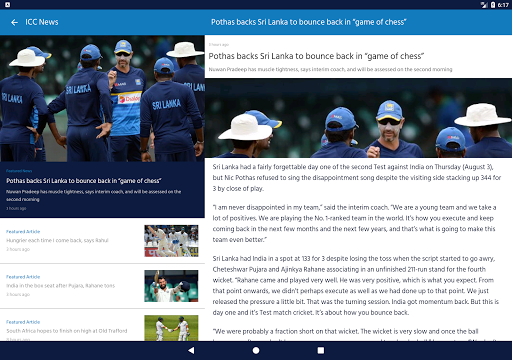Open the South Africa handshake thumbnail
This screenshot has height=360, width=512.
coord(171,328)
